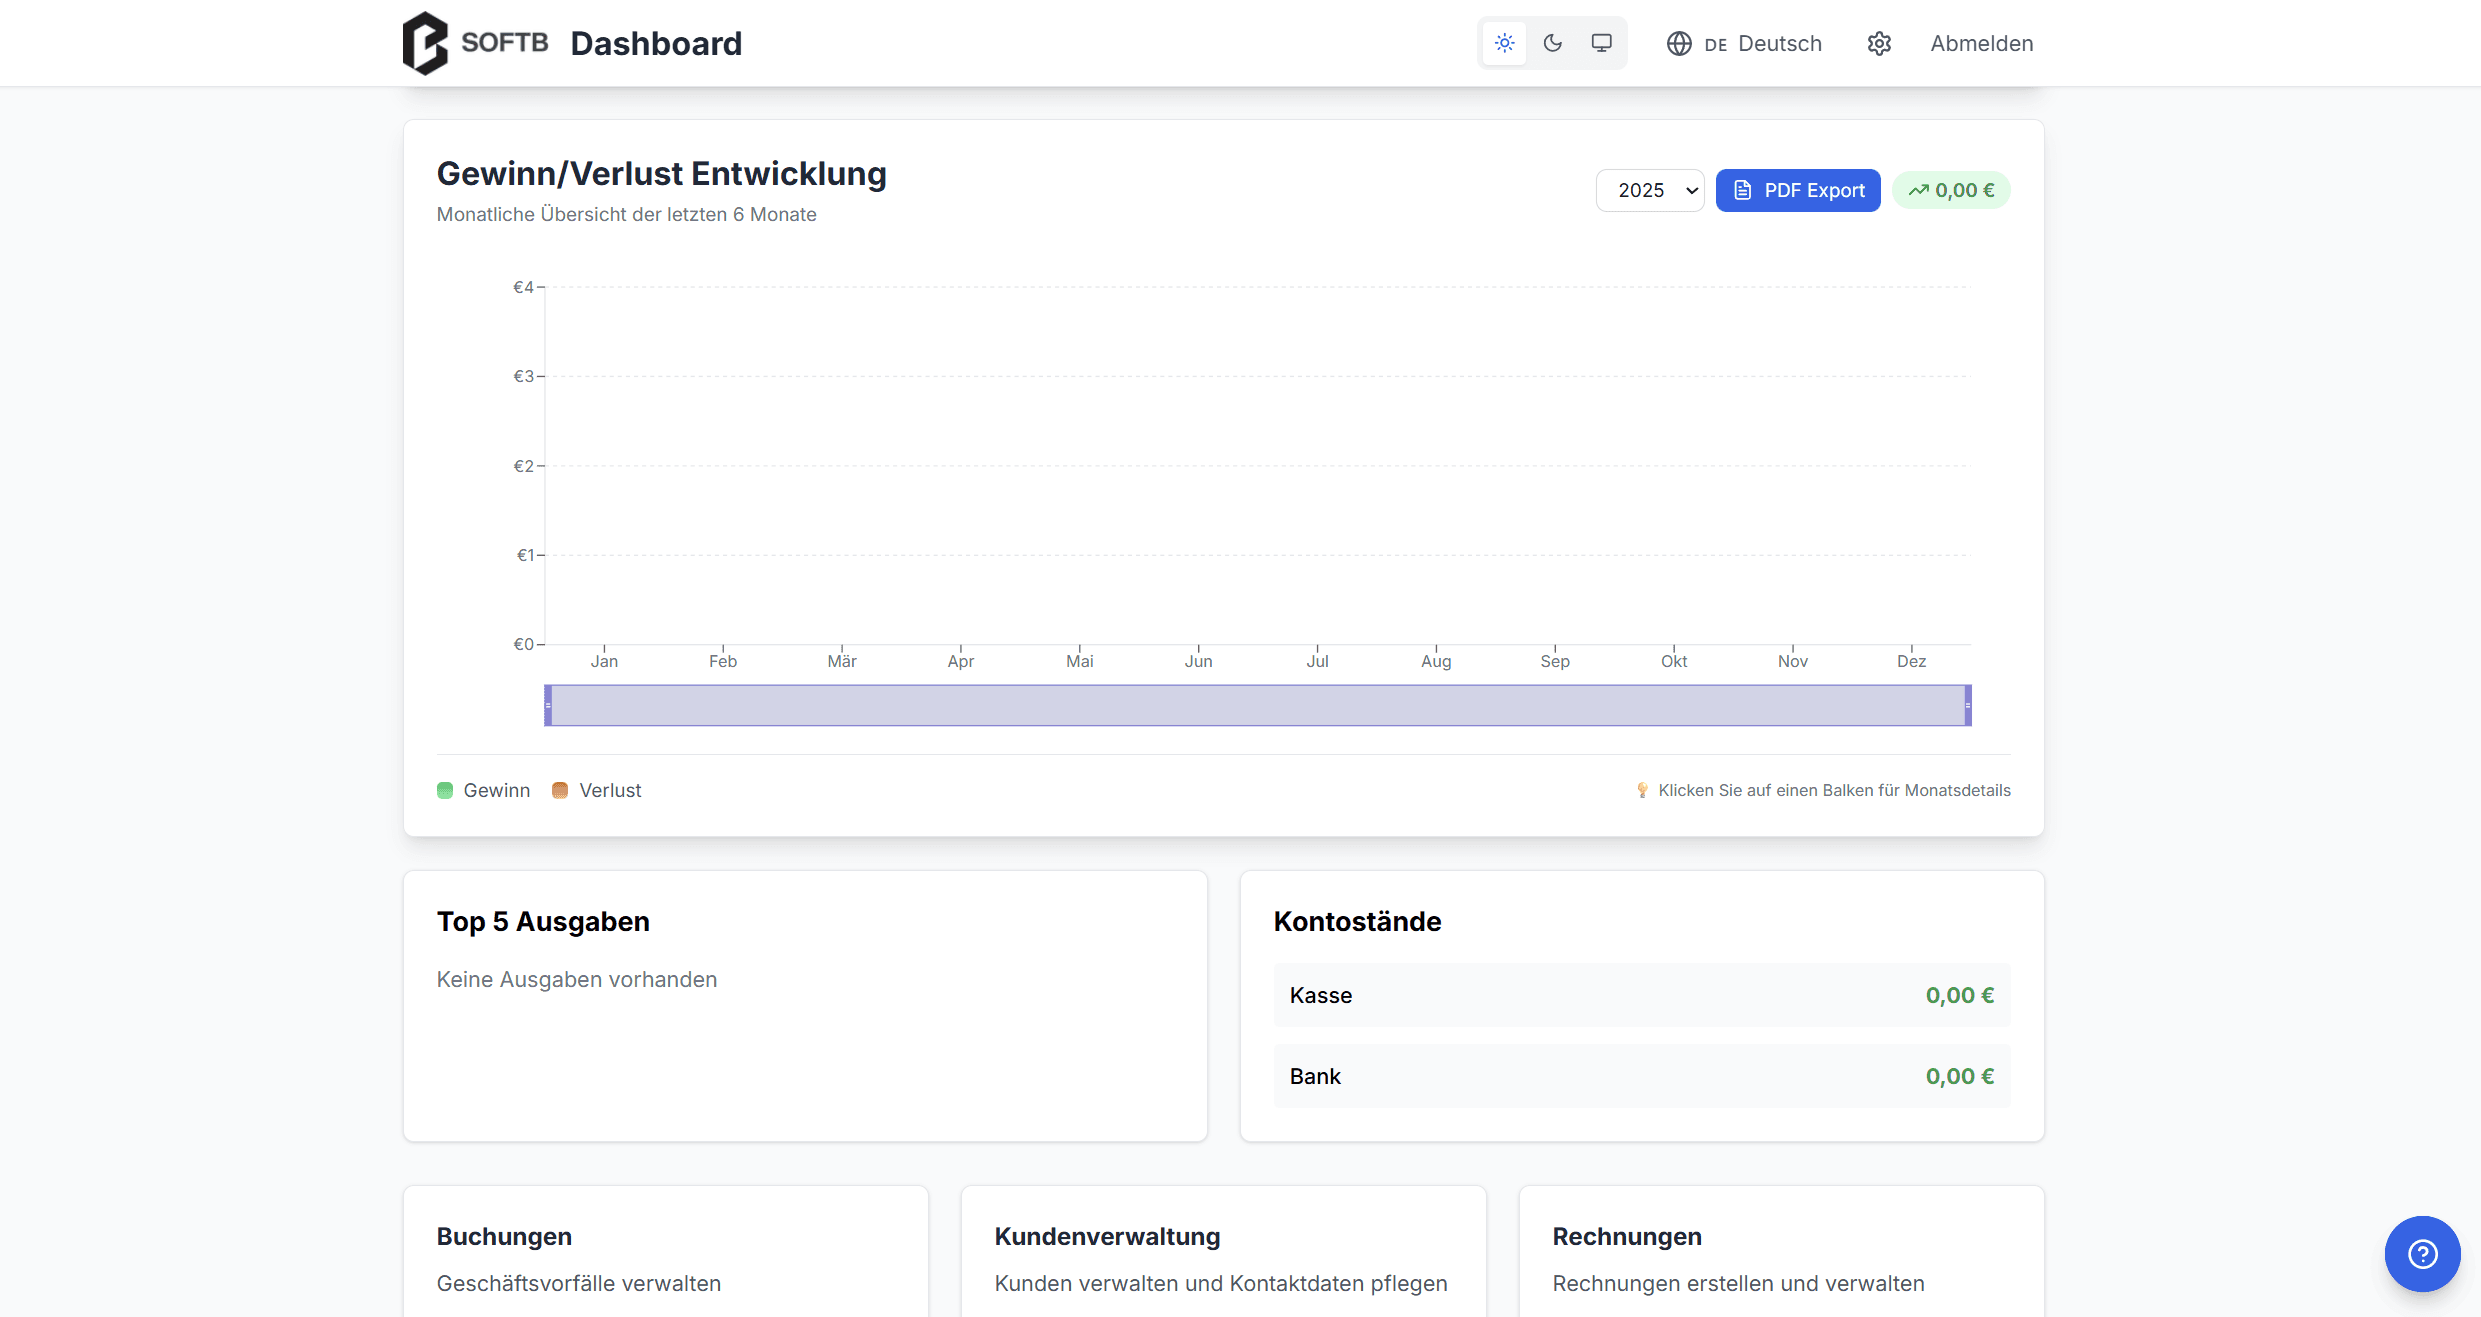Click the PDF Export button
This screenshot has height=1317, width=2481.
1798,190
